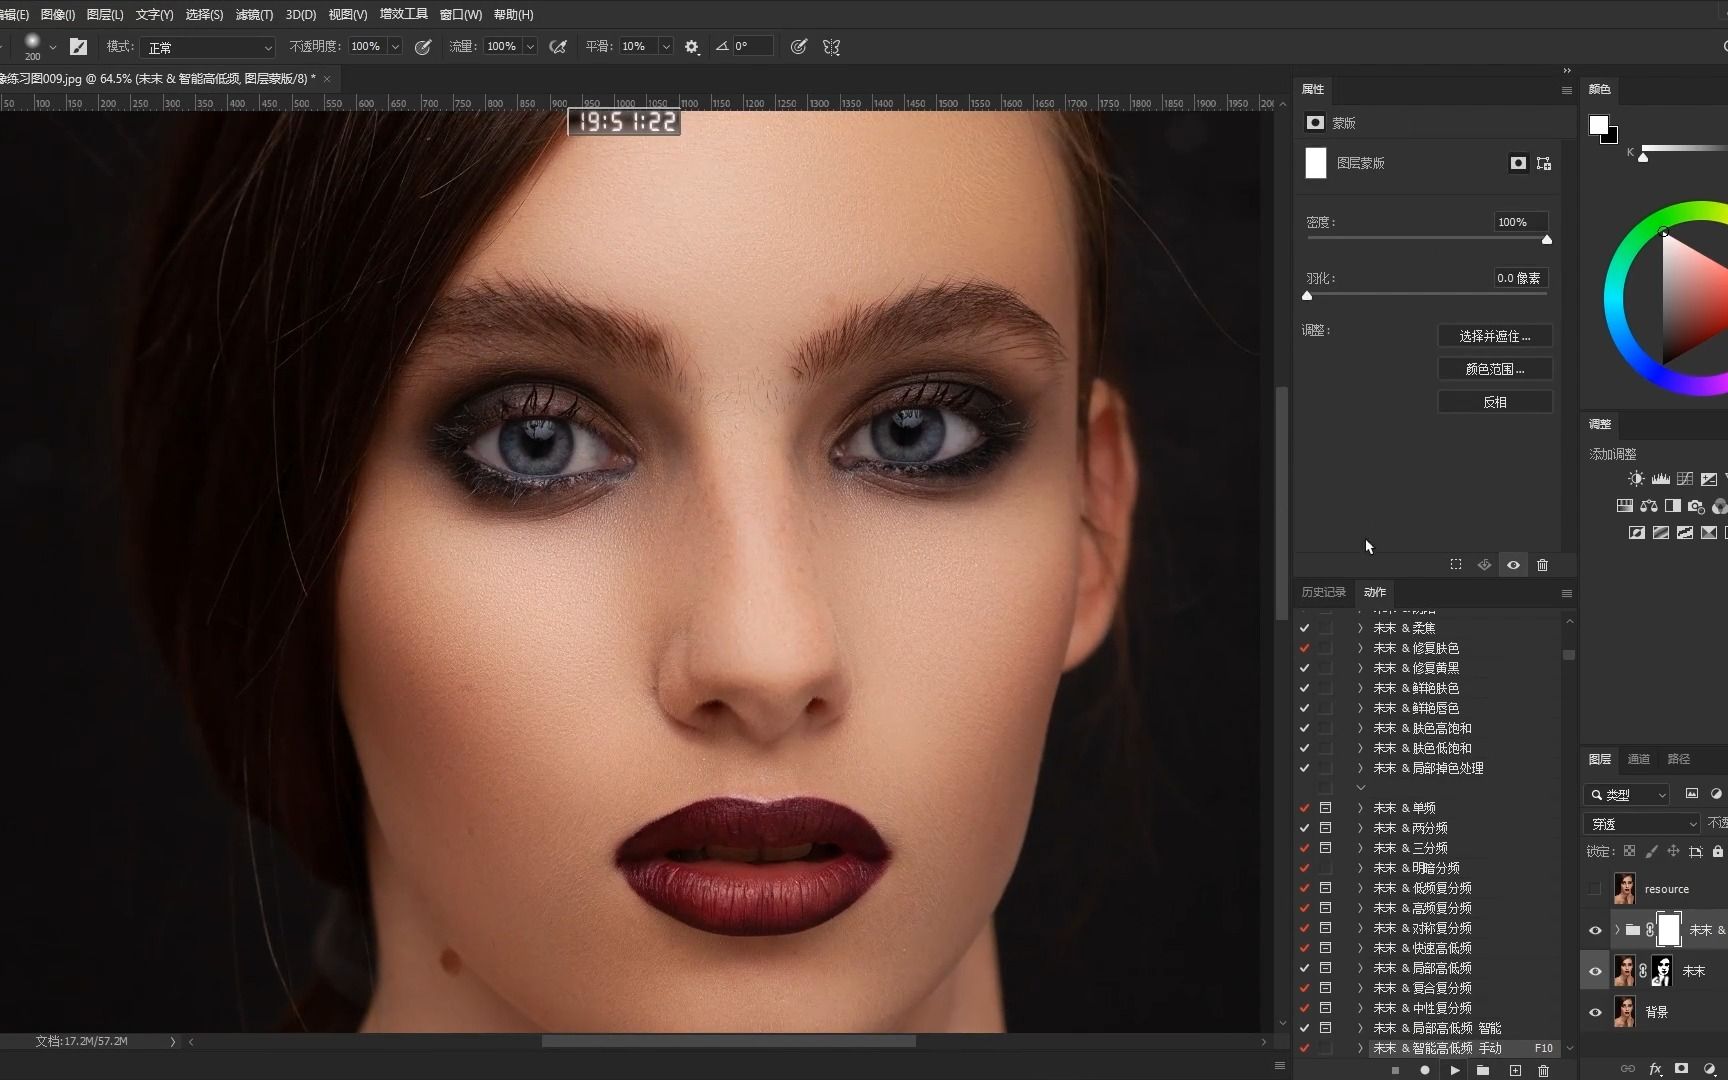Viewport: 1728px width, 1080px height.
Task: Show the resource layer
Action: click(1595, 889)
